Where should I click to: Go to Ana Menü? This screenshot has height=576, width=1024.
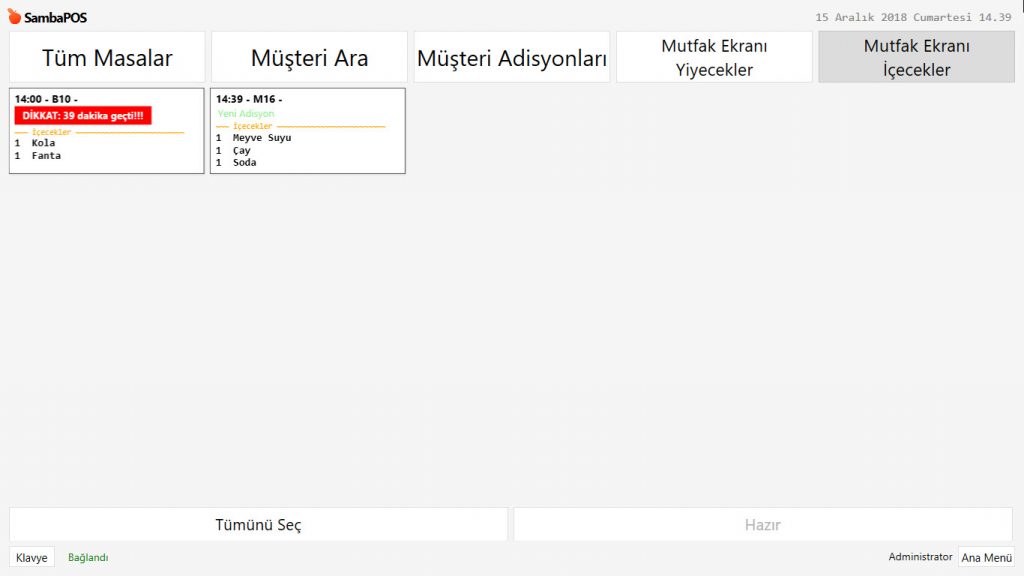point(986,558)
